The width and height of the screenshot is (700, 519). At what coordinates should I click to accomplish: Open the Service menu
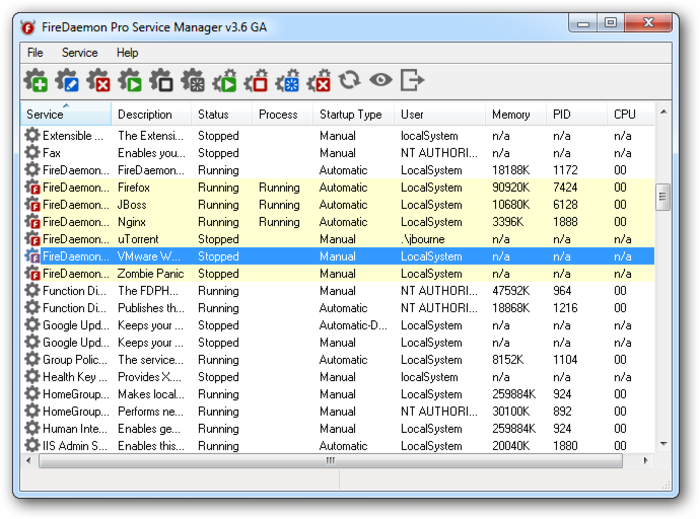tap(79, 53)
